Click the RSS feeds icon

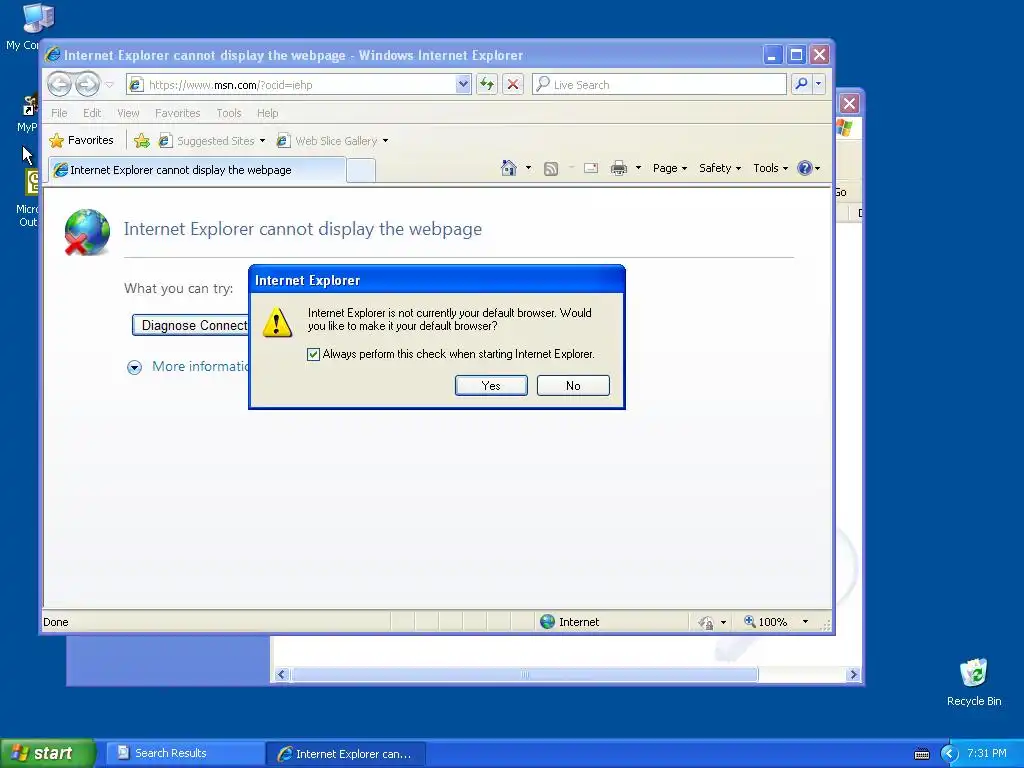[551, 168]
